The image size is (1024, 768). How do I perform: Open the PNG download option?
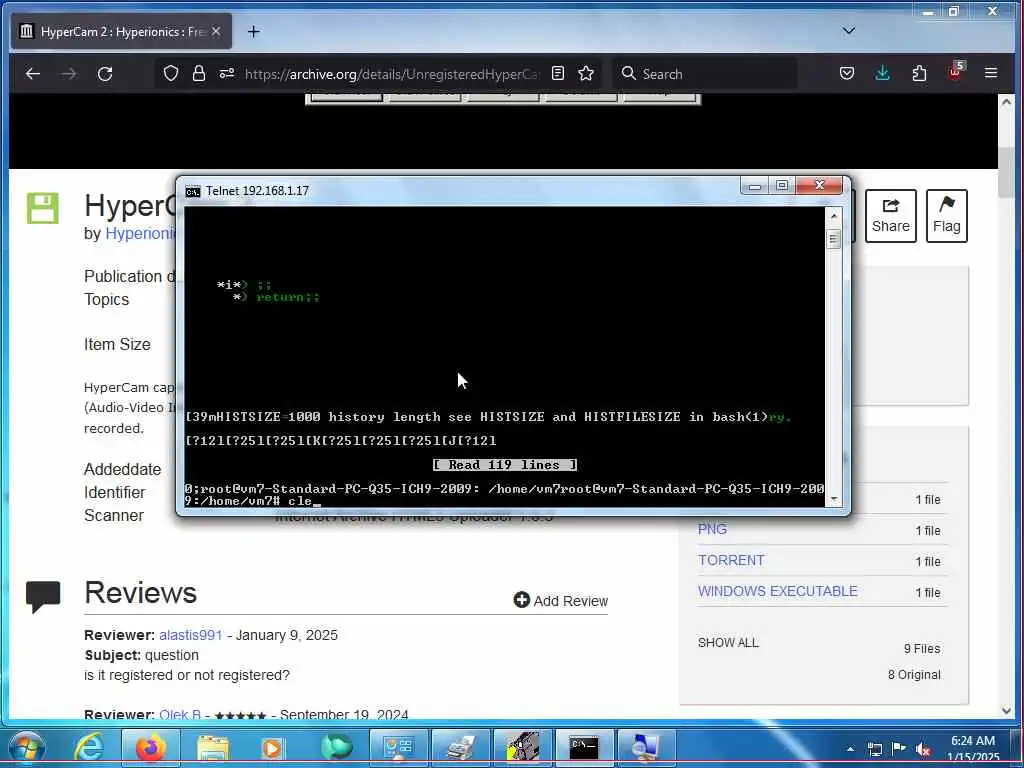[712, 529]
